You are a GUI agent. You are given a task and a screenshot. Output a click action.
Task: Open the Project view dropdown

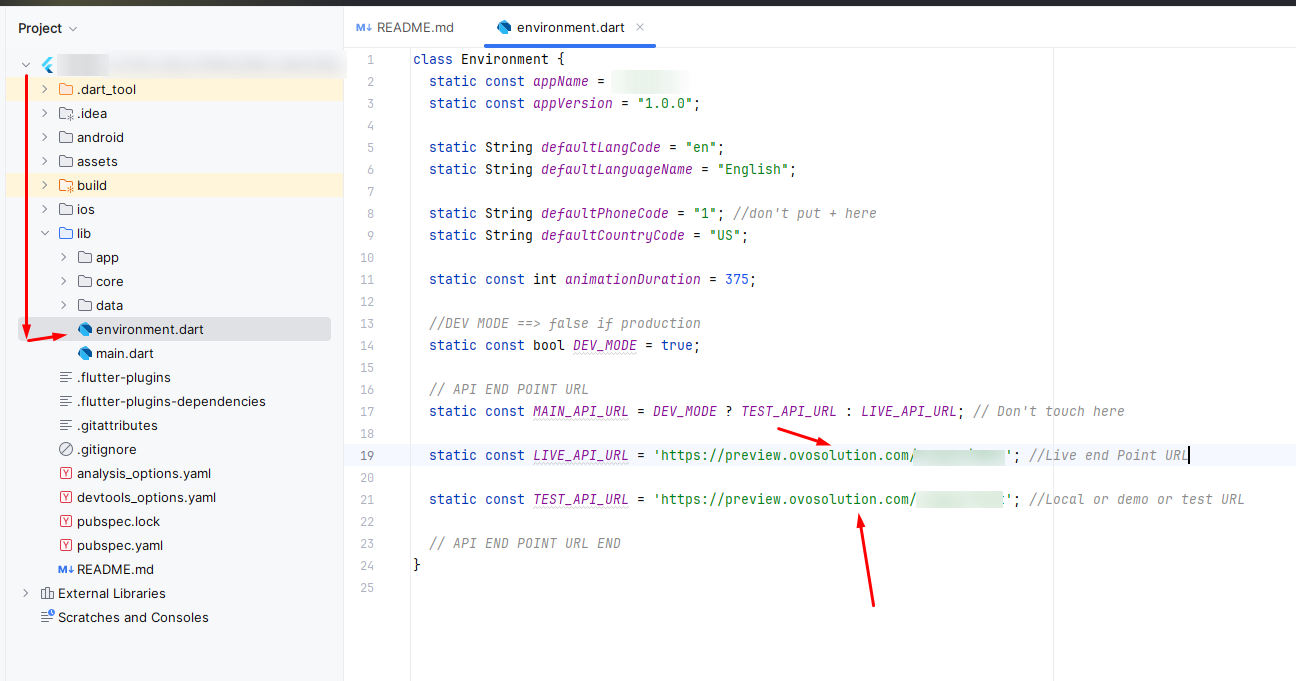pos(48,28)
